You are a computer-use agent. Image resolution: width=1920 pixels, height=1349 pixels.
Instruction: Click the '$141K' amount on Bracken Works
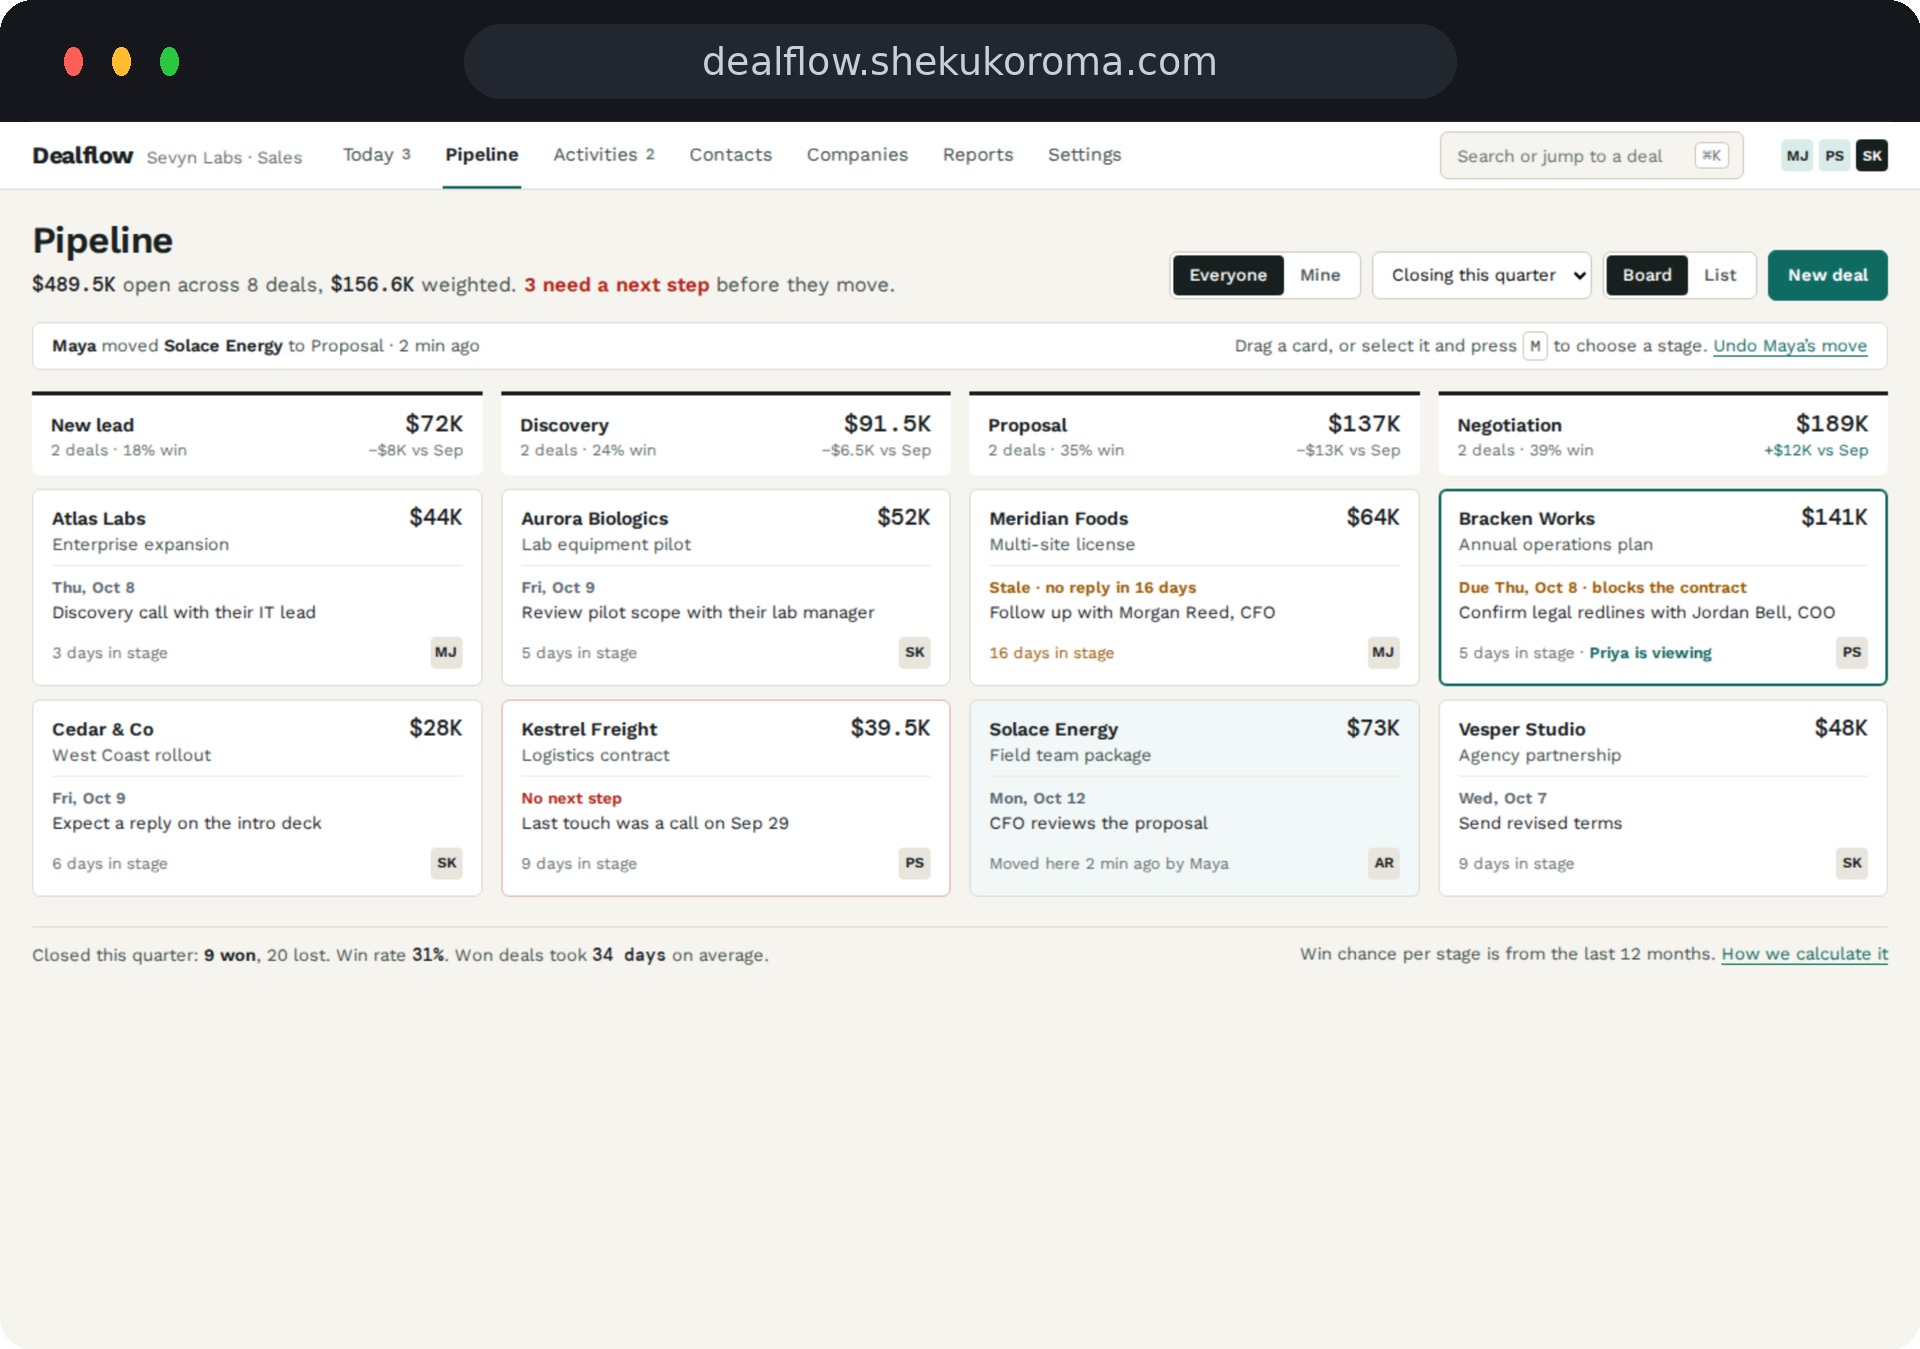[1834, 518]
